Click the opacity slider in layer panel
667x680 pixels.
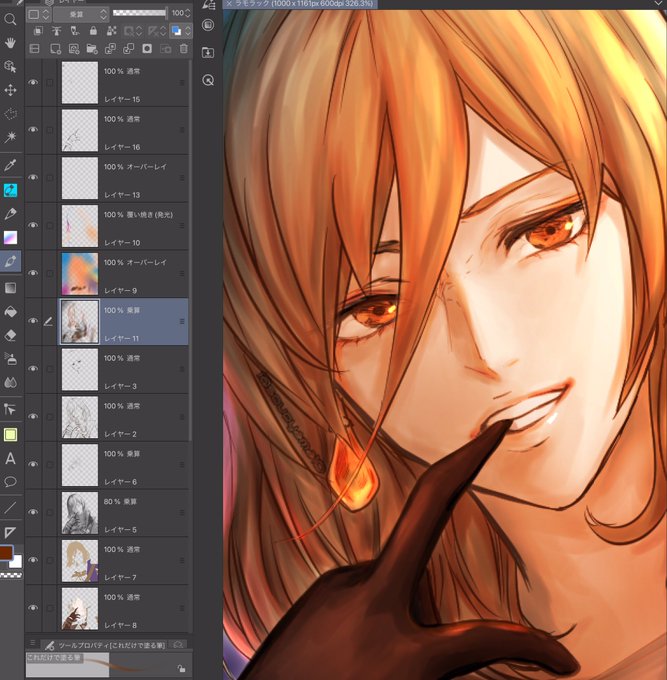point(139,13)
